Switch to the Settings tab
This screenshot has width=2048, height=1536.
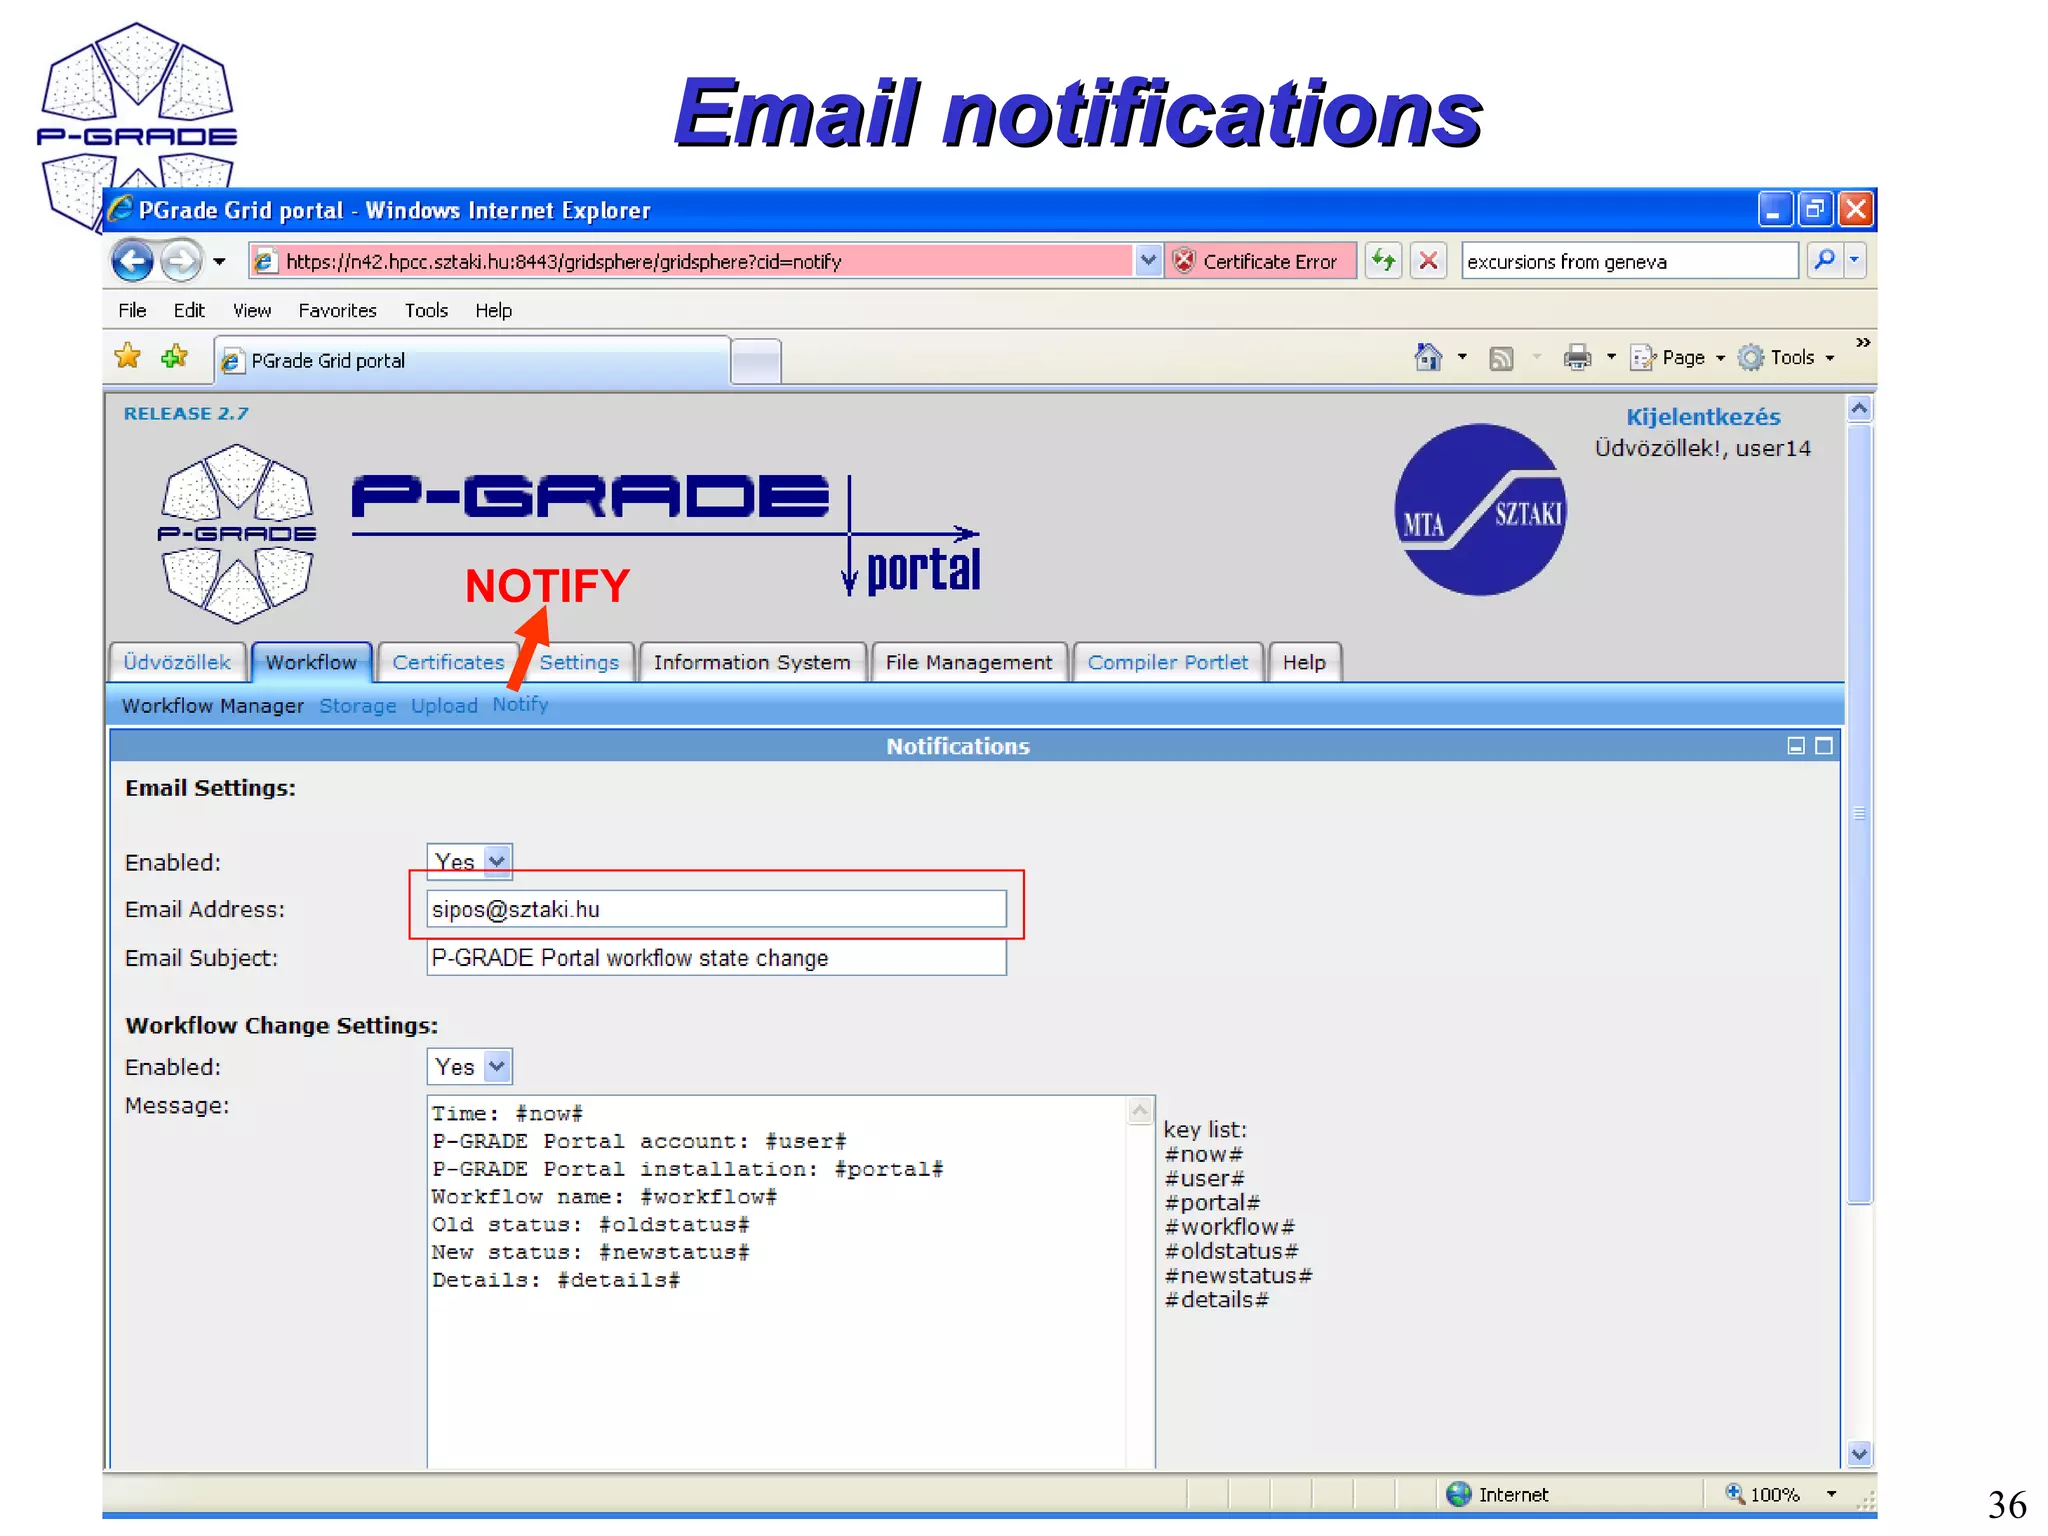pos(579,662)
